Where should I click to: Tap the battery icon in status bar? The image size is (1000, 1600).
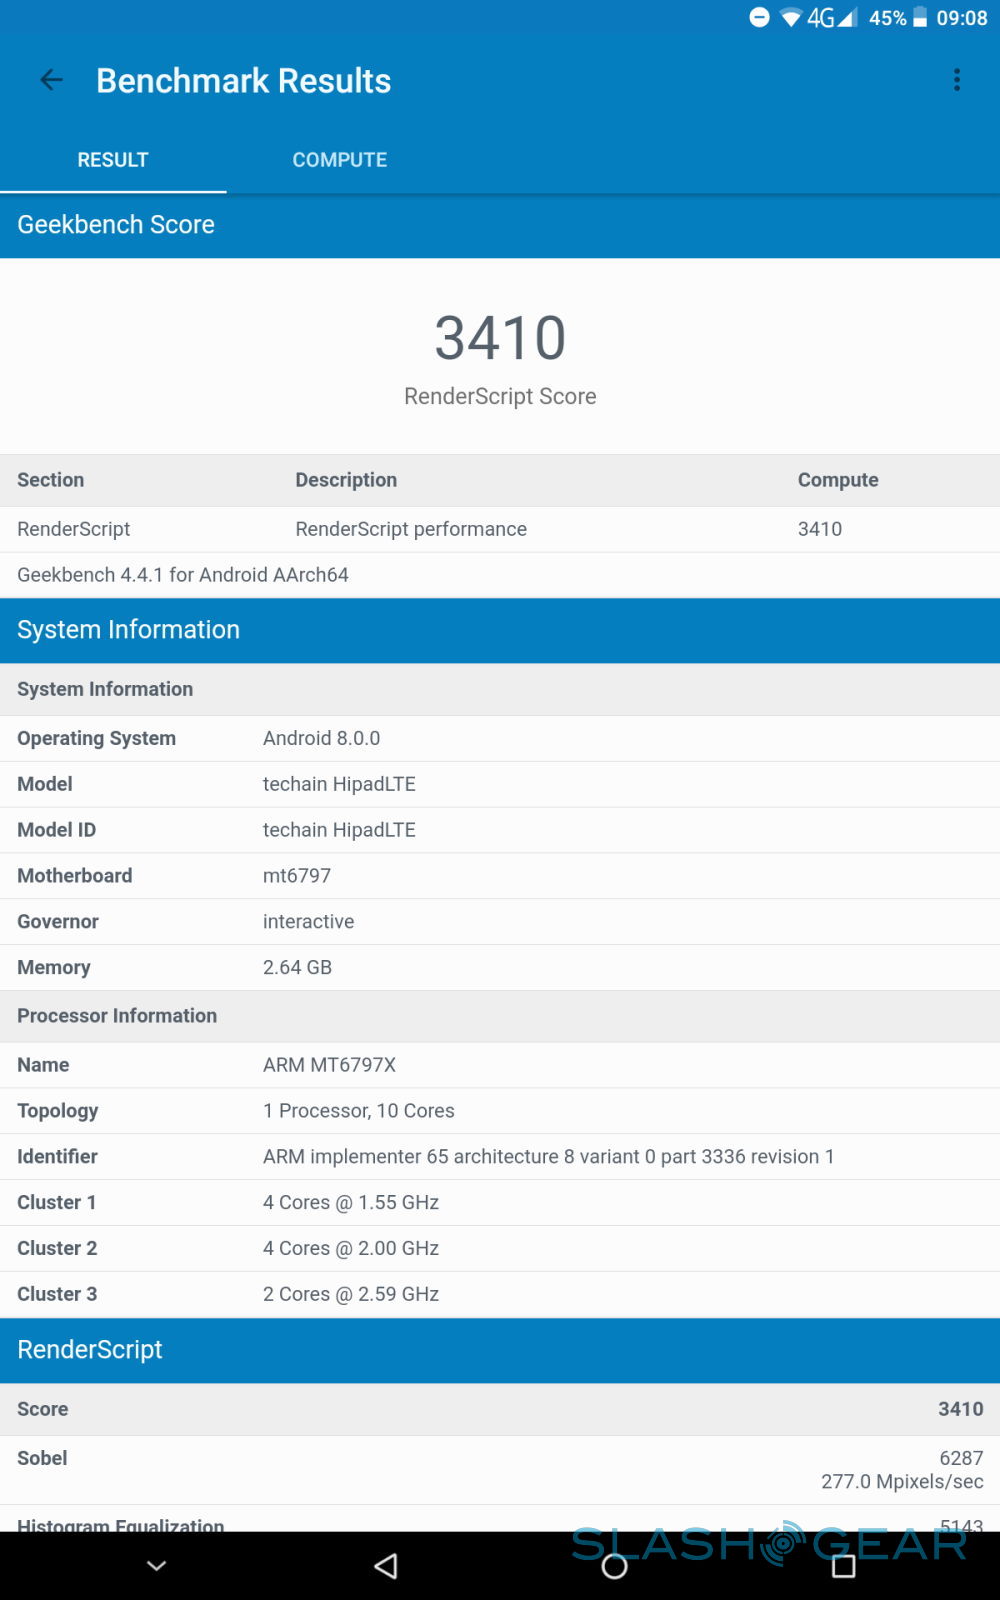click(x=920, y=18)
